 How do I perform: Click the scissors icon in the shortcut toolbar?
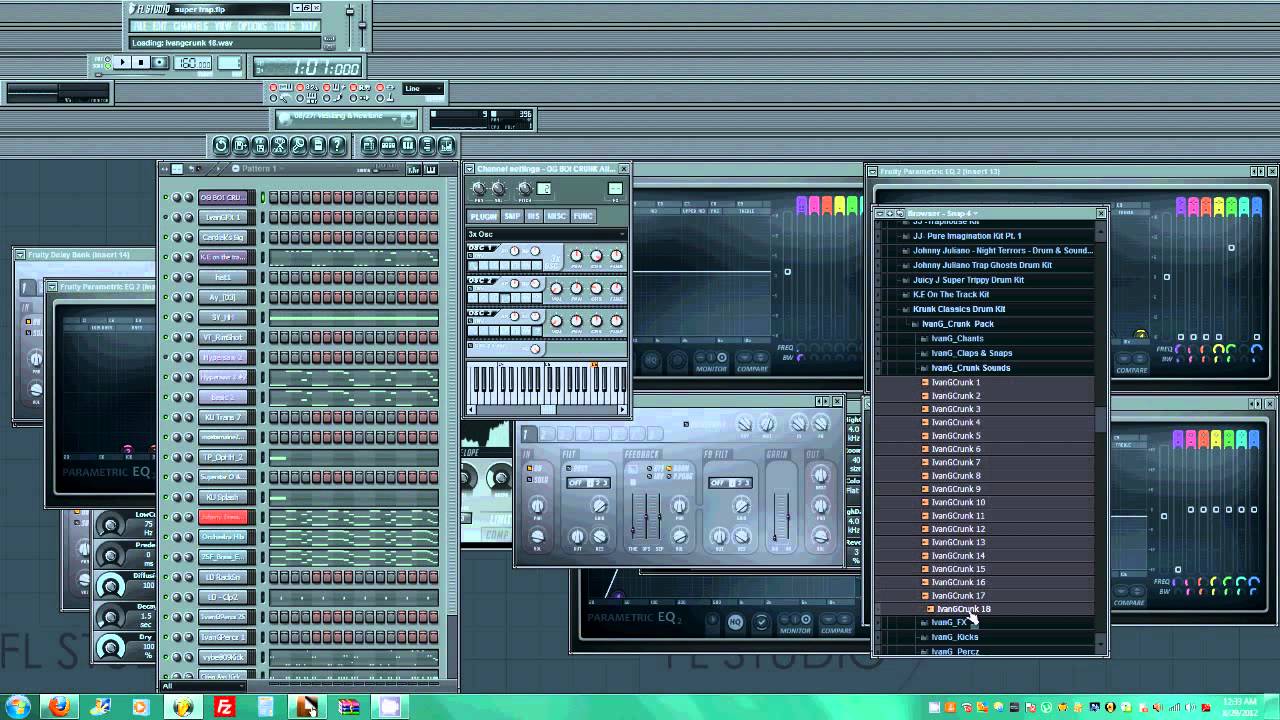point(279,146)
